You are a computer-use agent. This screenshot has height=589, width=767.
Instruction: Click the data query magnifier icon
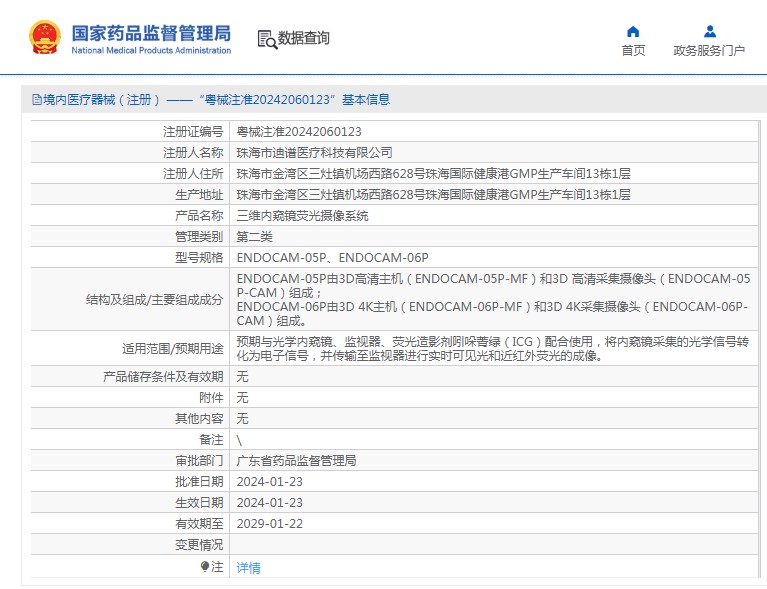point(266,39)
